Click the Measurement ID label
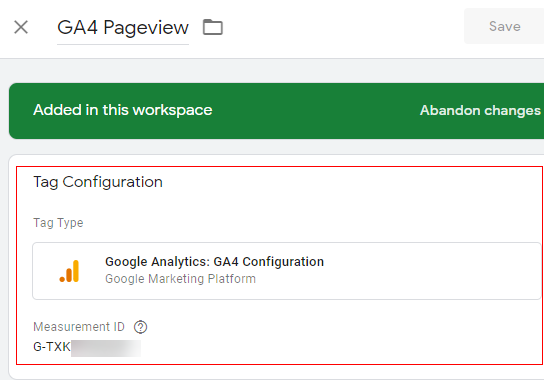 tap(79, 327)
